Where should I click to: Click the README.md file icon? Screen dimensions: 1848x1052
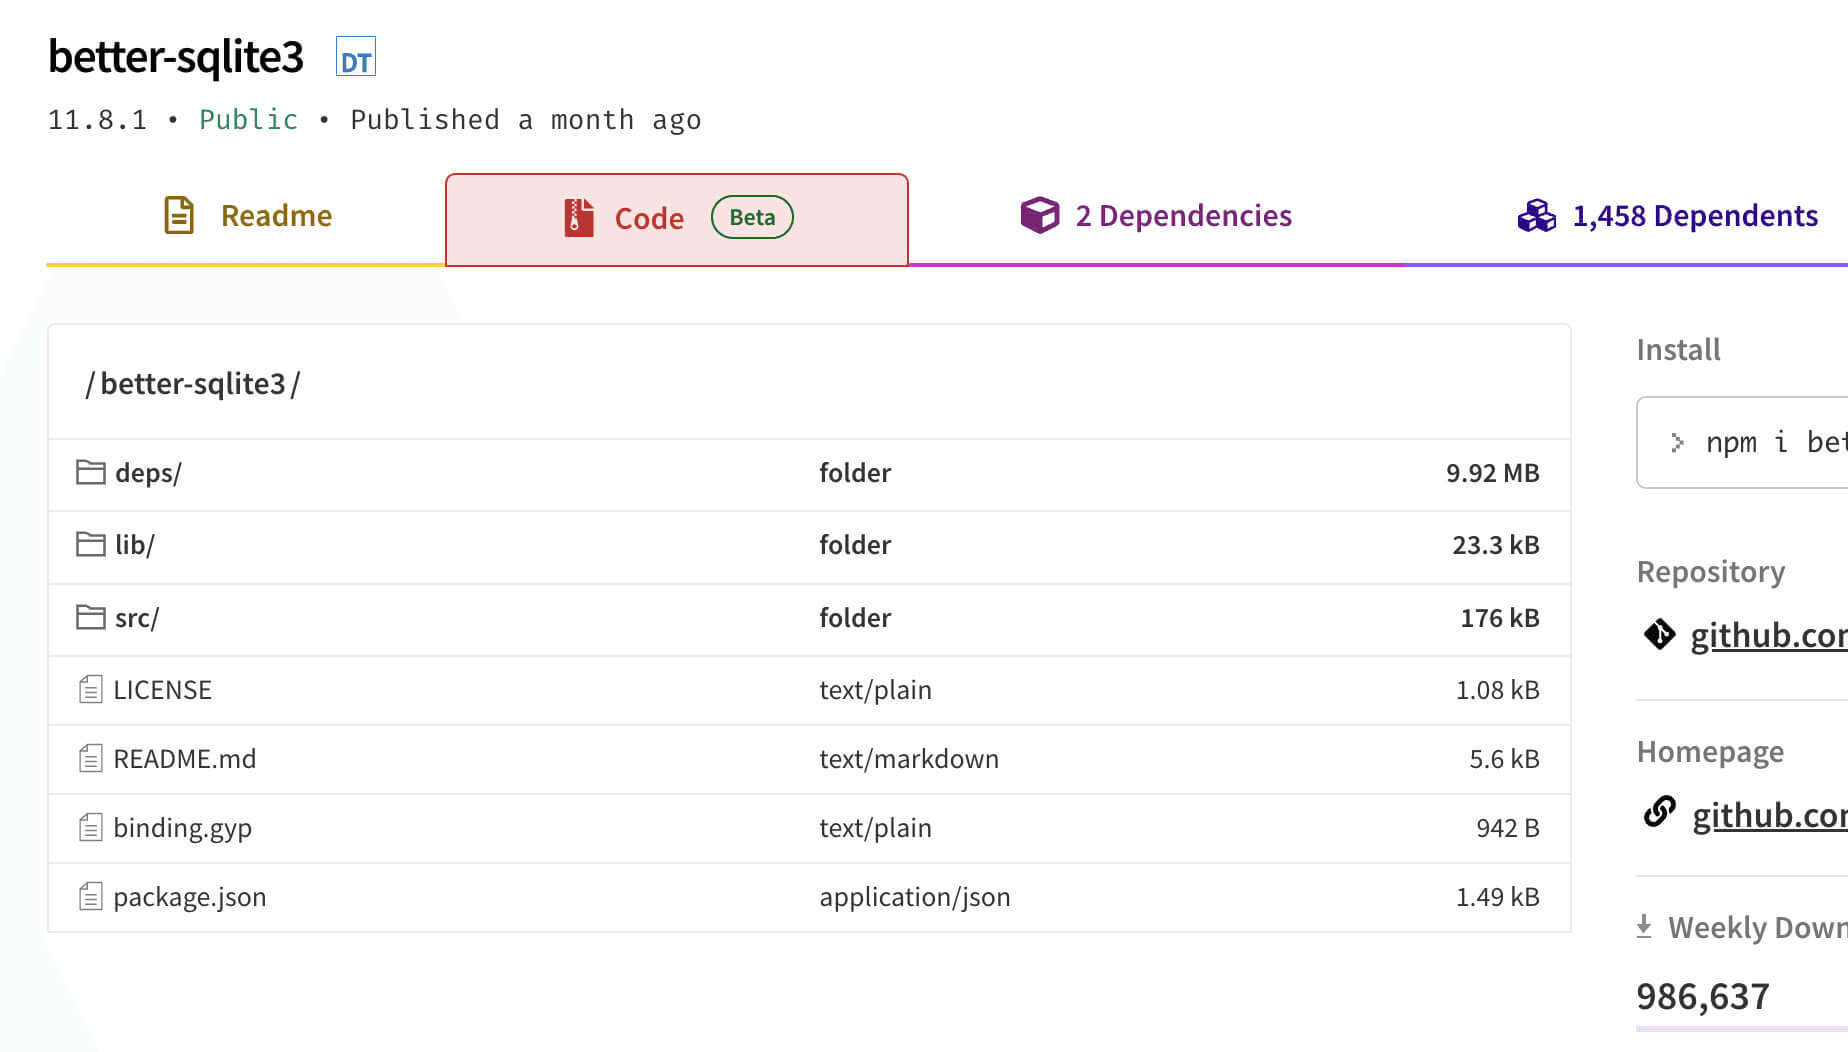click(x=91, y=758)
